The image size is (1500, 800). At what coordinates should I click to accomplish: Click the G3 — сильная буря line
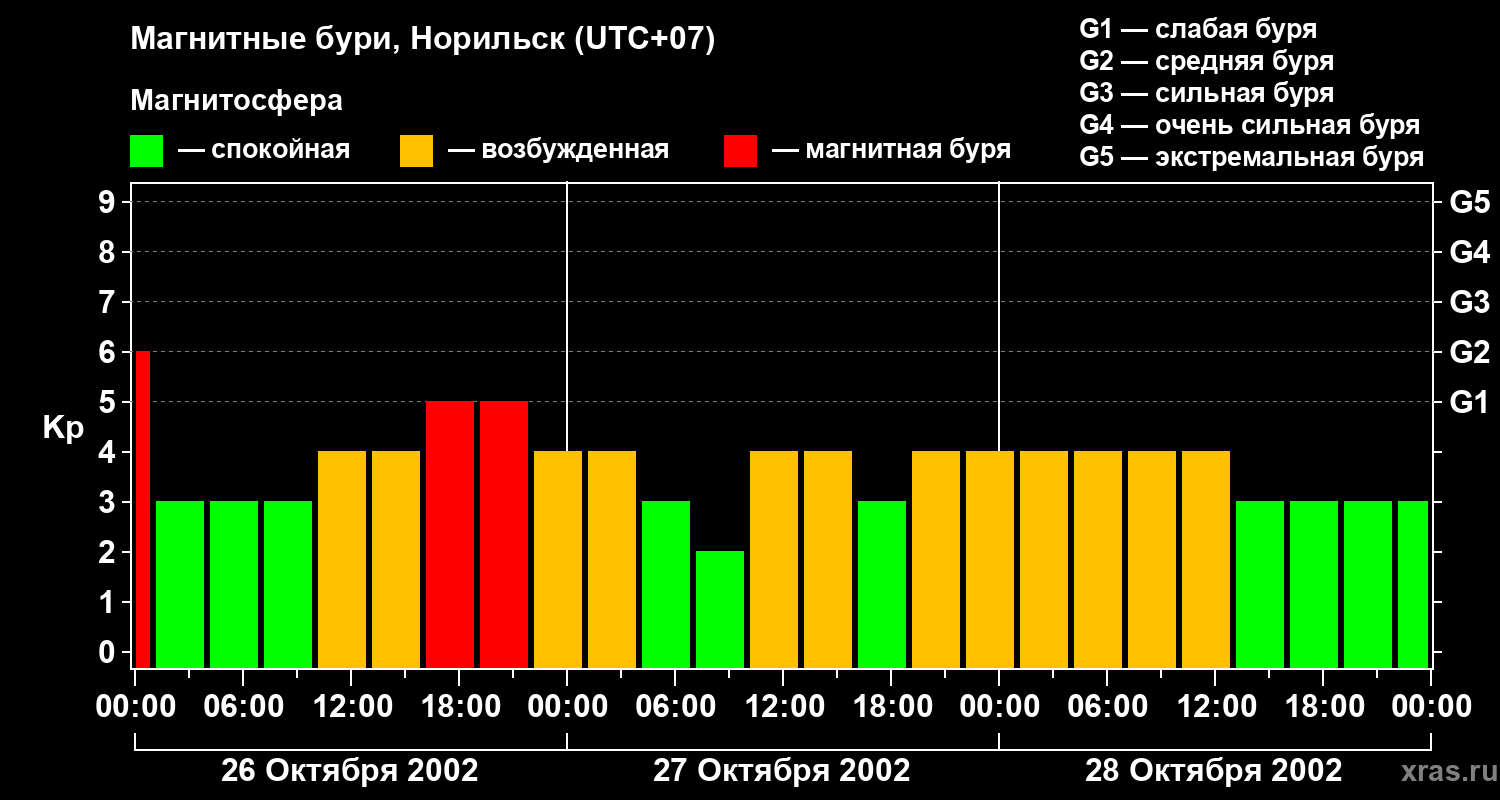coord(1207,93)
